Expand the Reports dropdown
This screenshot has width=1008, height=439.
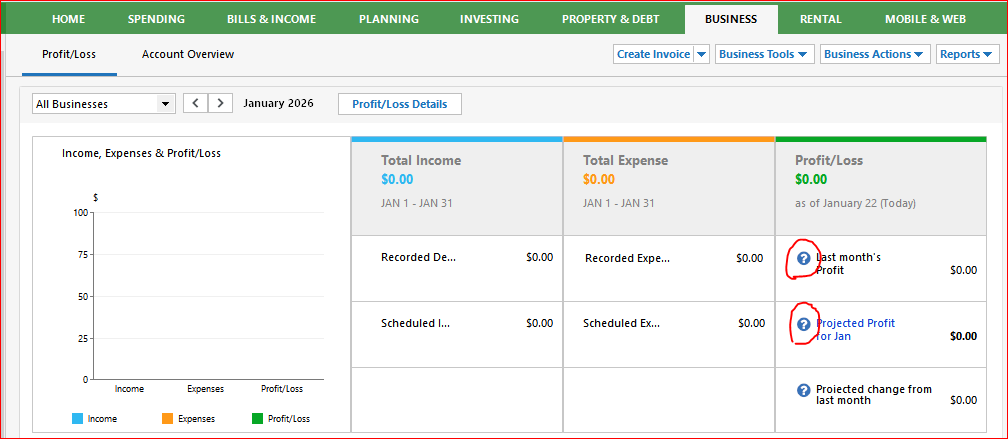coord(967,54)
